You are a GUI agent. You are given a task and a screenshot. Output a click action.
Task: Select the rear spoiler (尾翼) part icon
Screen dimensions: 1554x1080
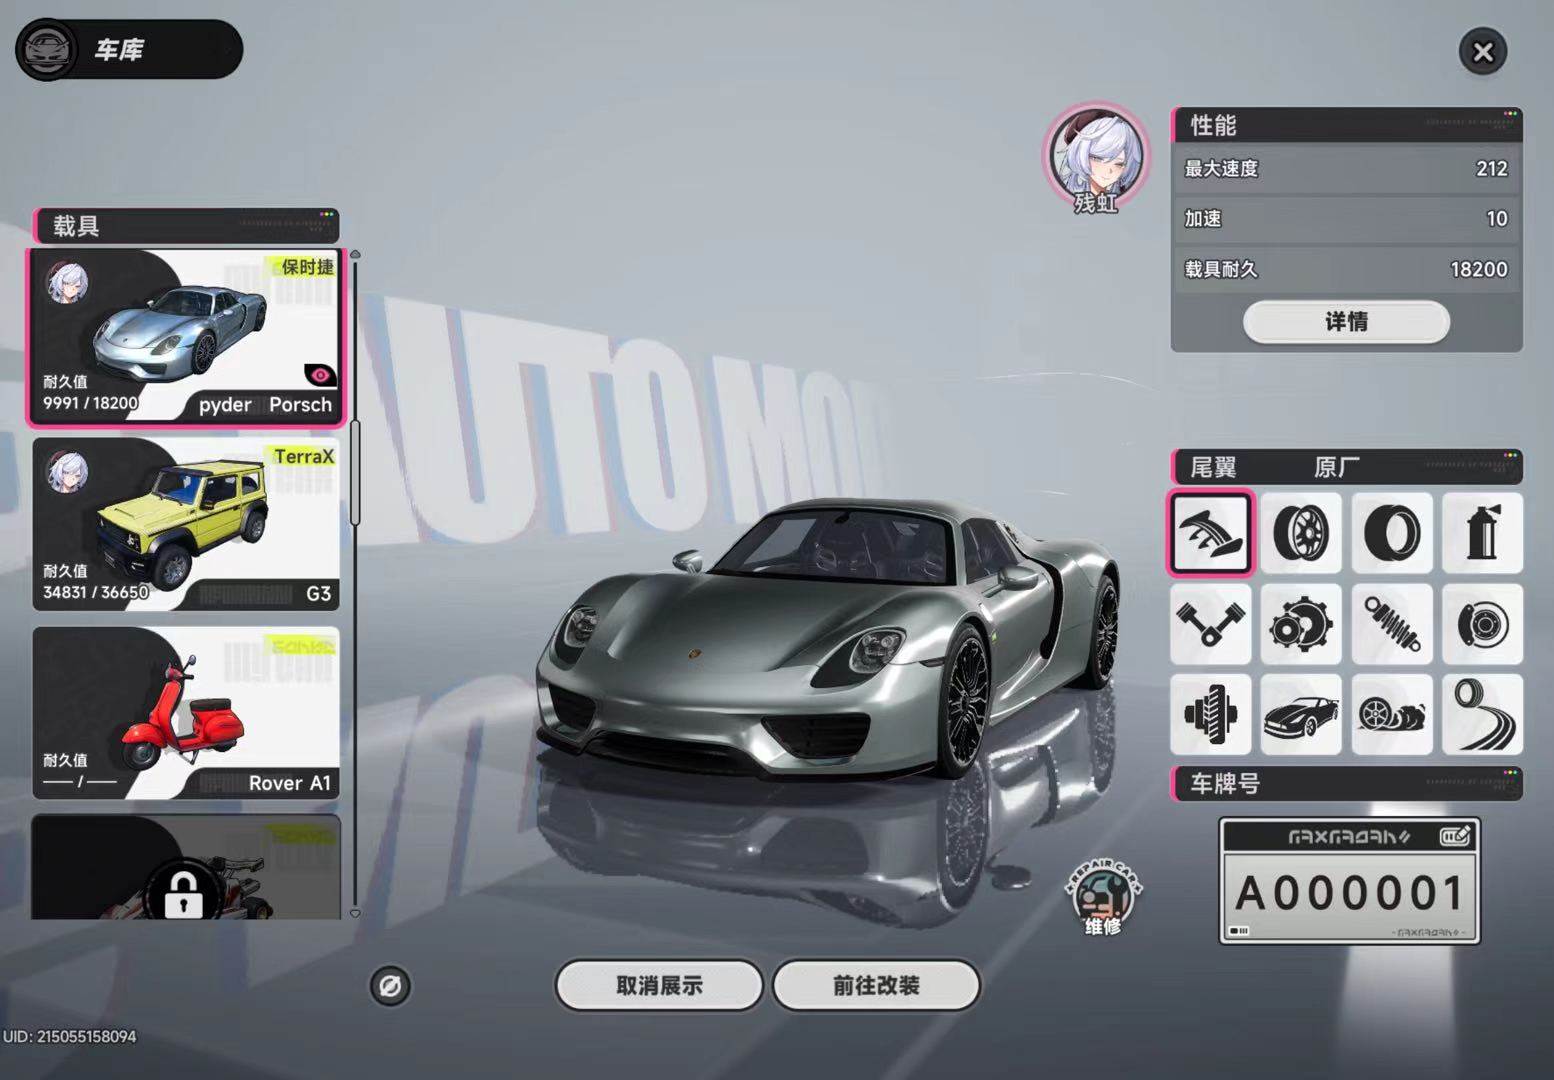(x=1210, y=533)
